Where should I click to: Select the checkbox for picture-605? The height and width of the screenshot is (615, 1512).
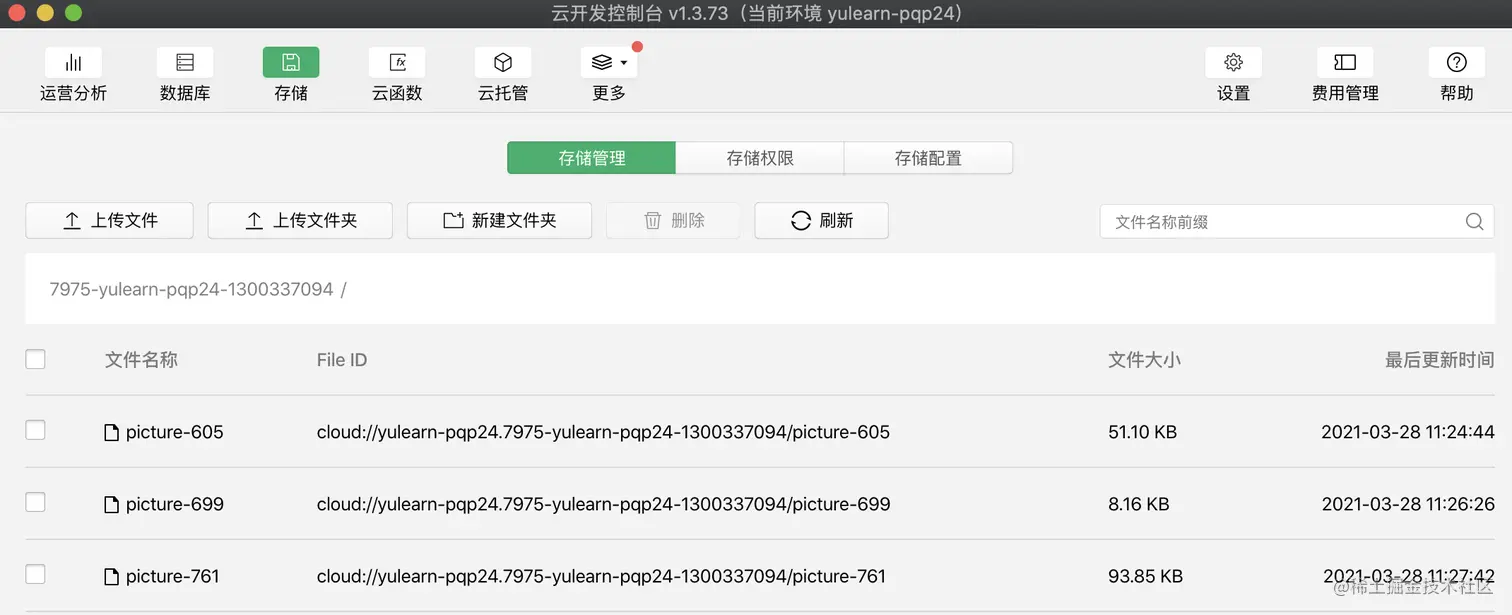(35, 431)
